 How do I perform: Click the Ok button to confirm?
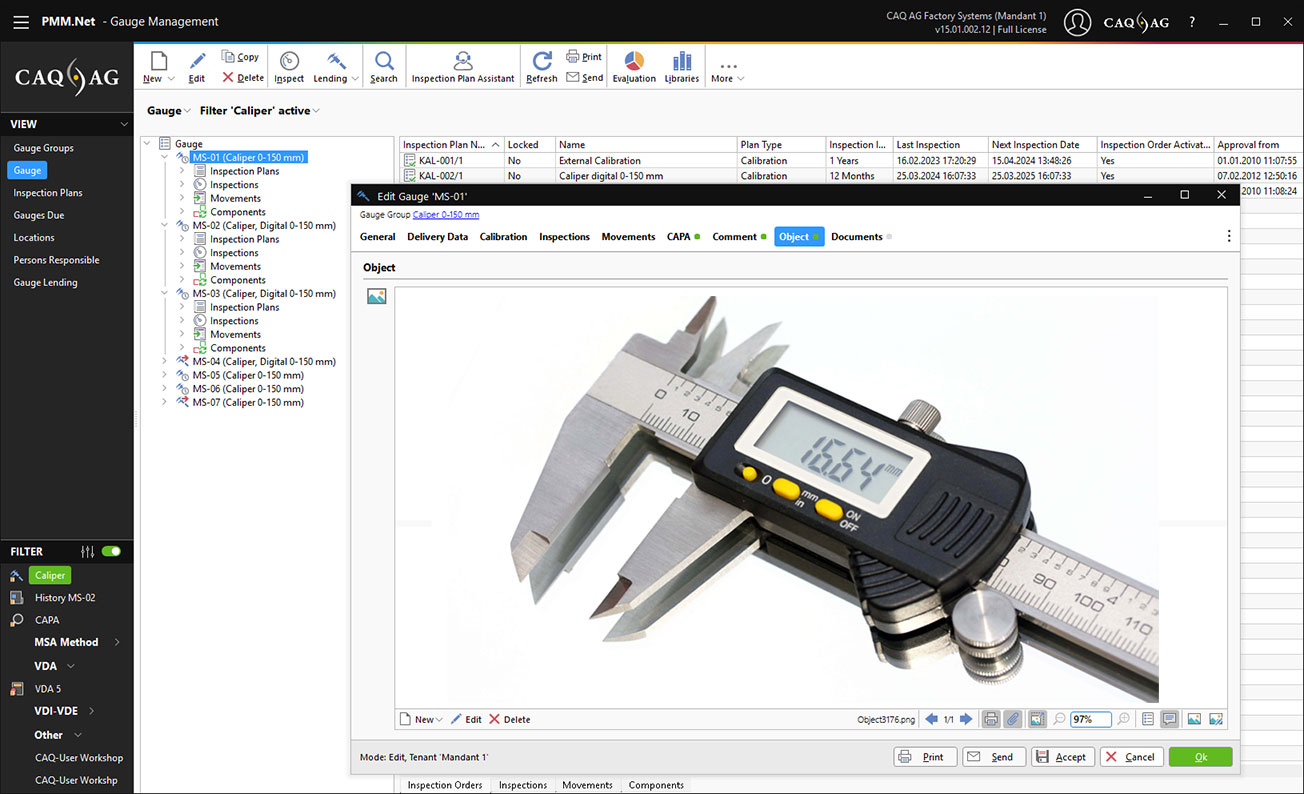click(x=1200, y=756)
